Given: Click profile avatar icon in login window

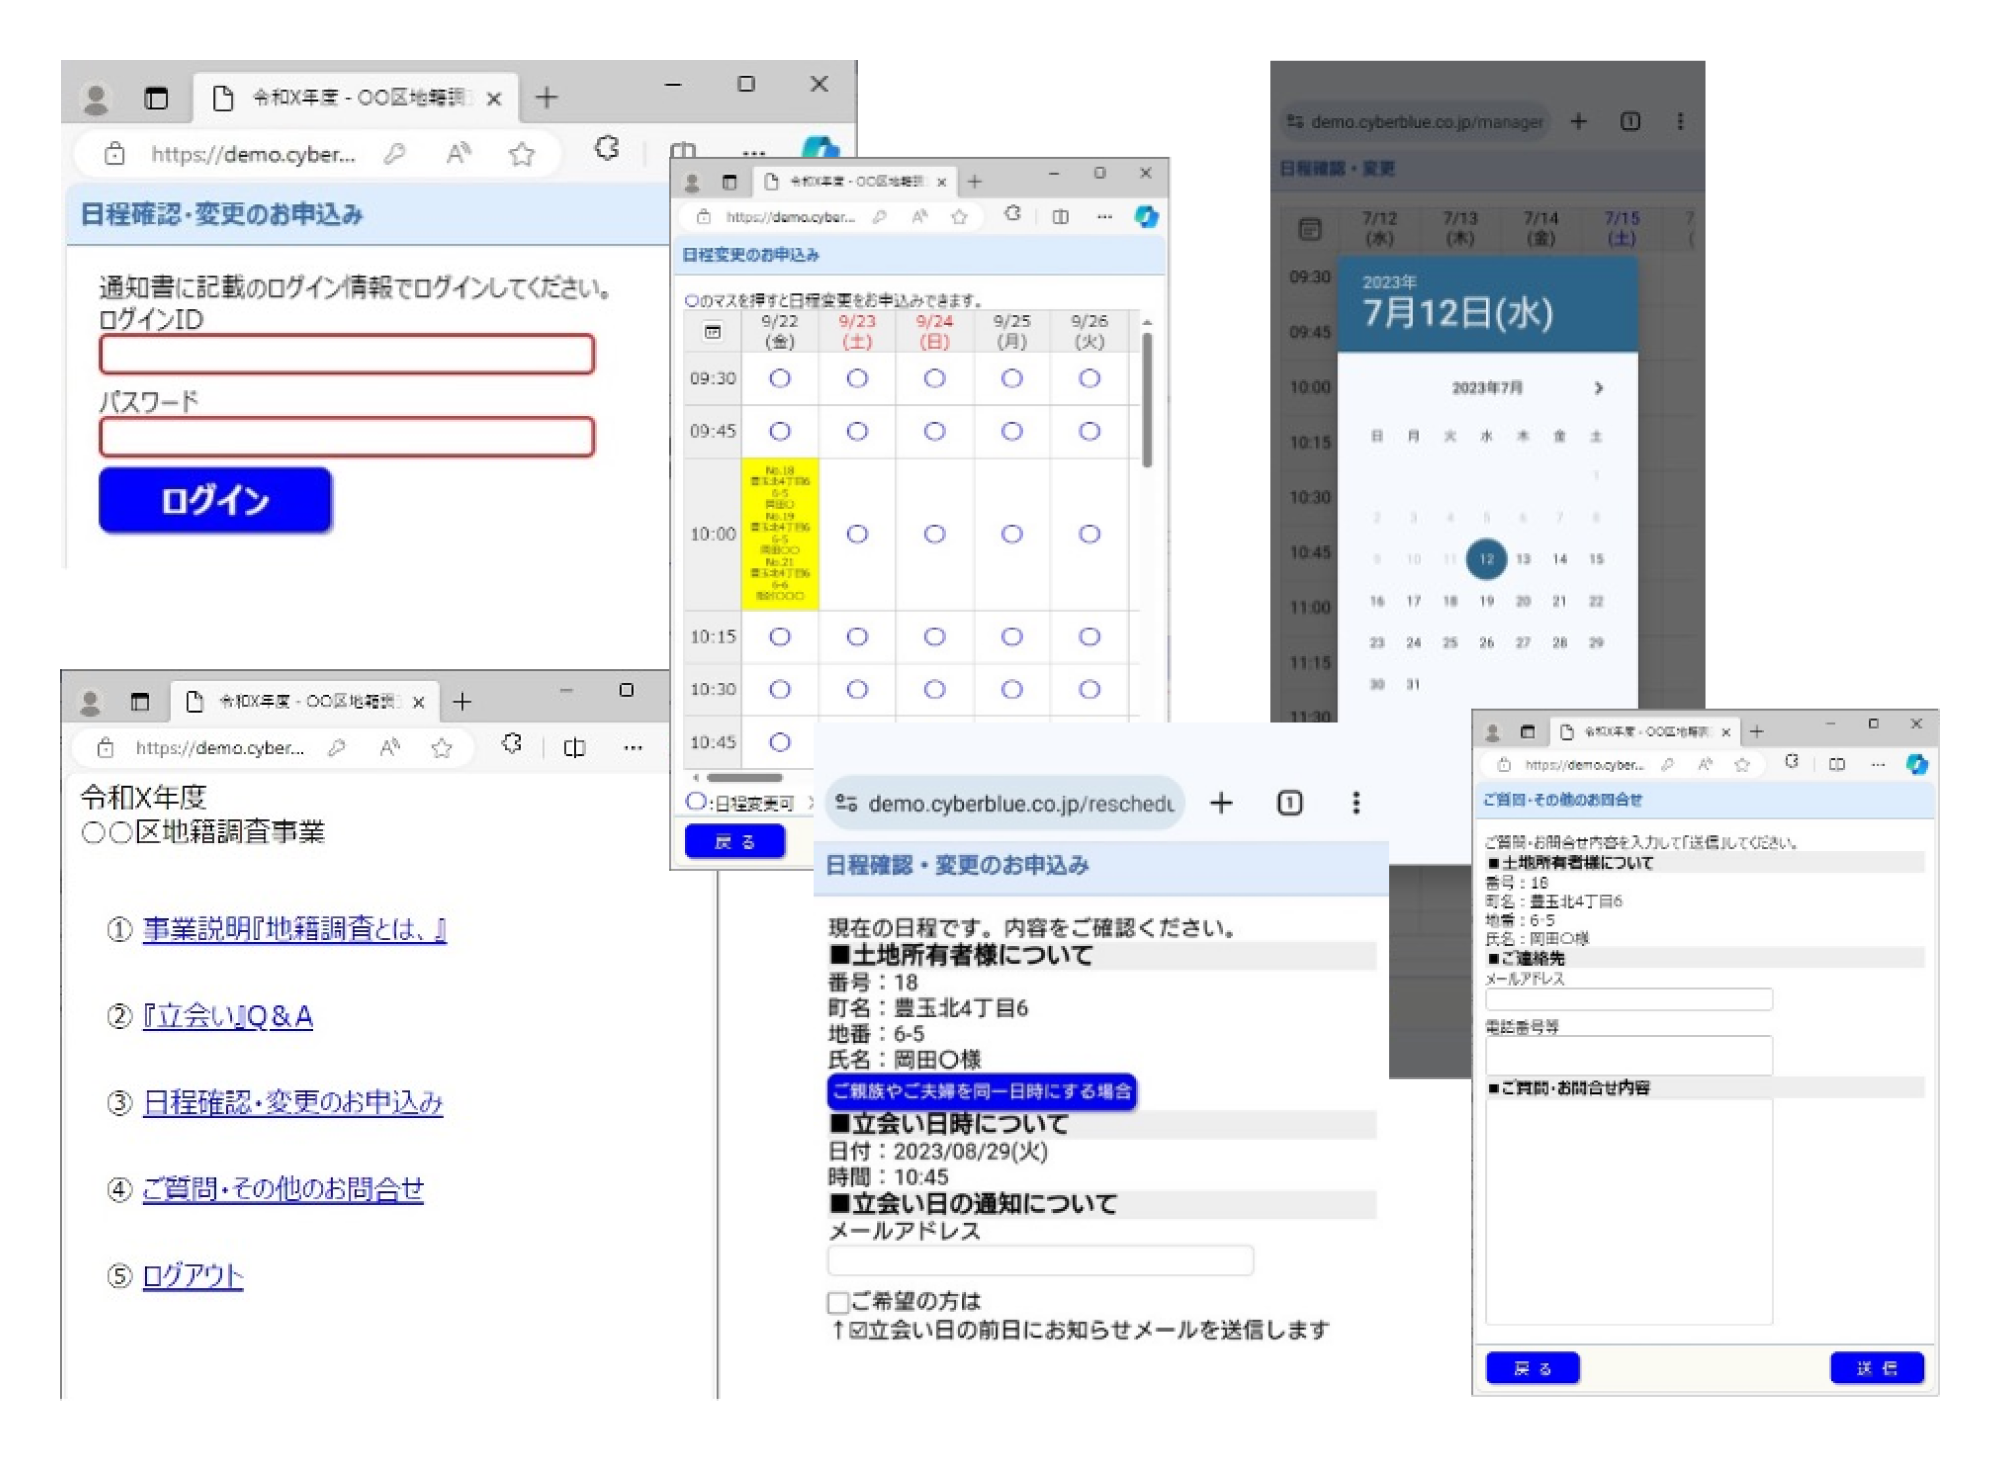Looking at the screenshot, I should click(96, 98).
